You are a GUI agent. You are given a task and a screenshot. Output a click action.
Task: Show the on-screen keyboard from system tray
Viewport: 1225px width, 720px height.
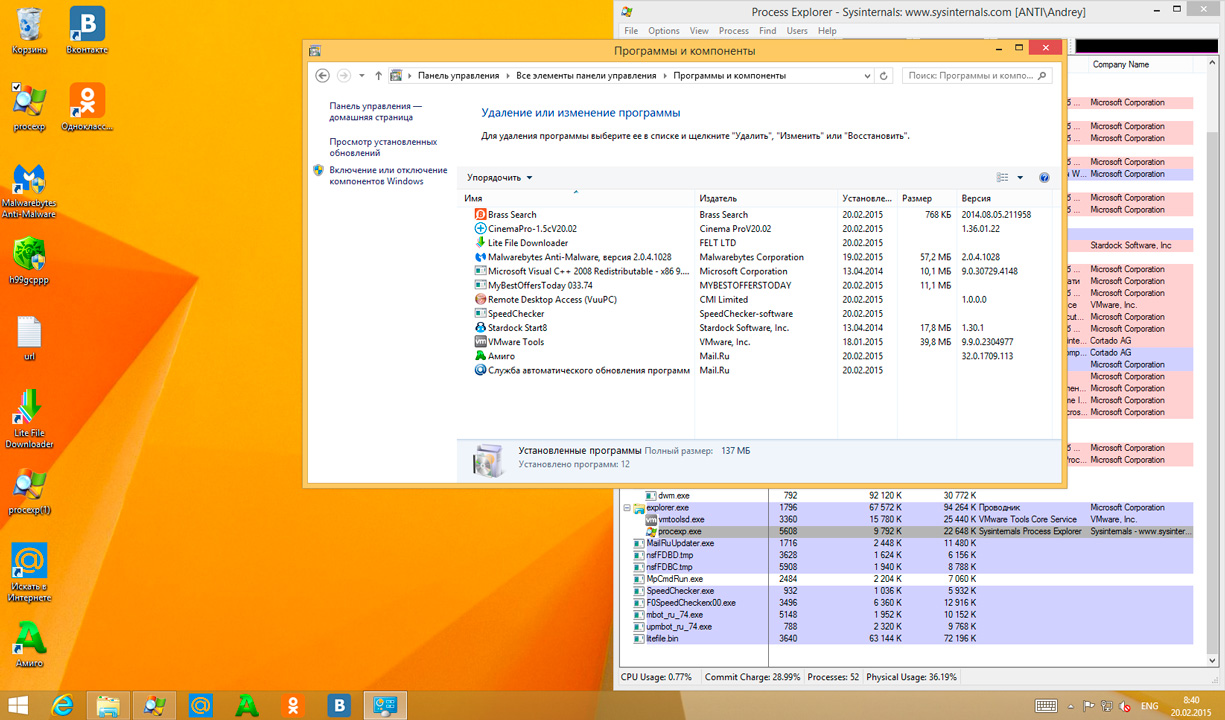[1047, 706]
